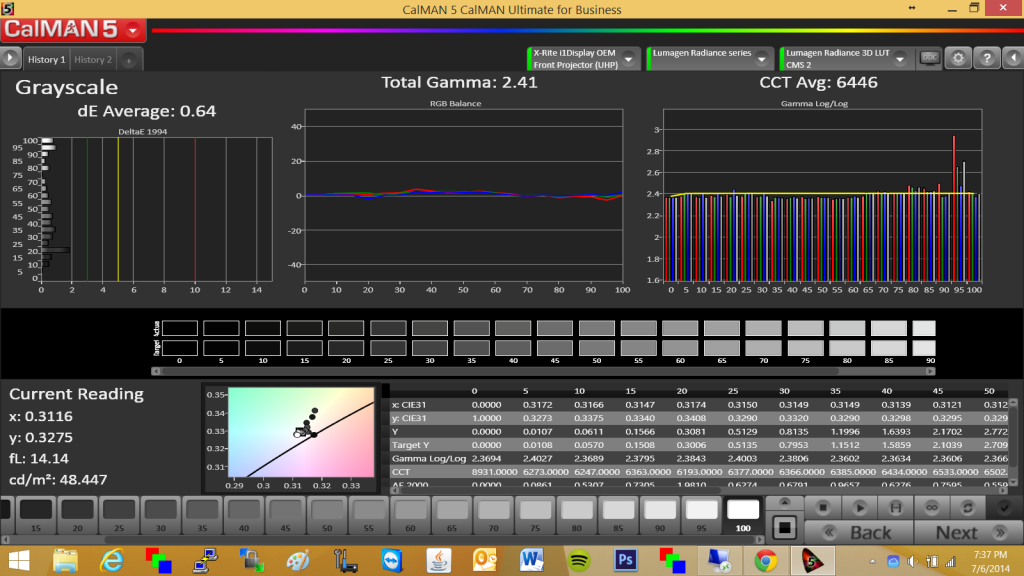Click the bracketed range read icon

point(895,507)
